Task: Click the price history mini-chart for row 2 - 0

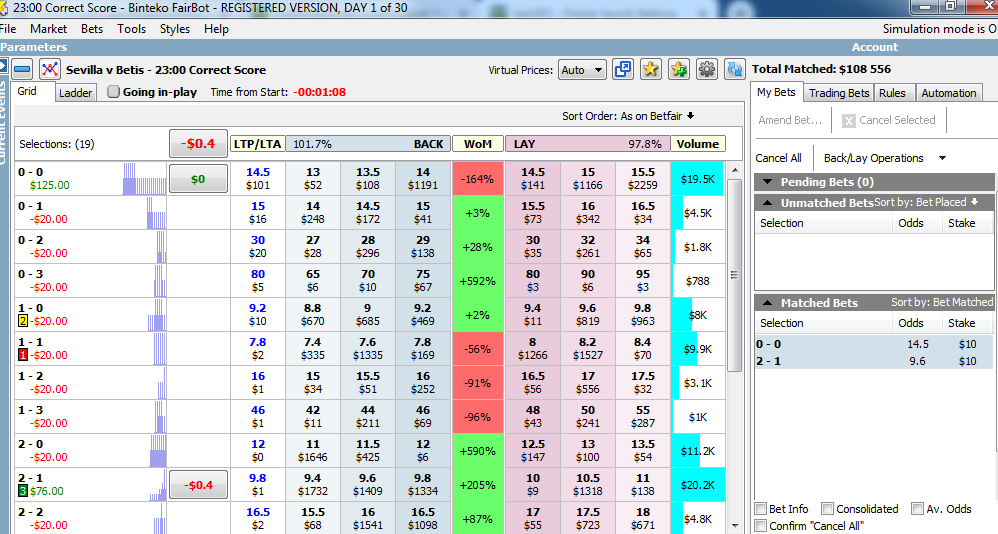Action: (x=157, y=451)
